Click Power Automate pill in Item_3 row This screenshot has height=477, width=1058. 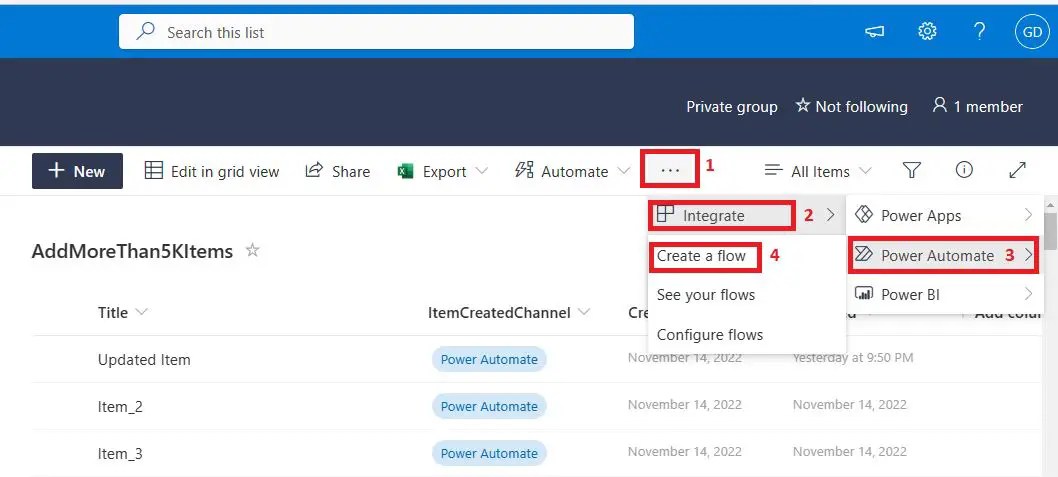pyautogui.click(x=489, y=453)
